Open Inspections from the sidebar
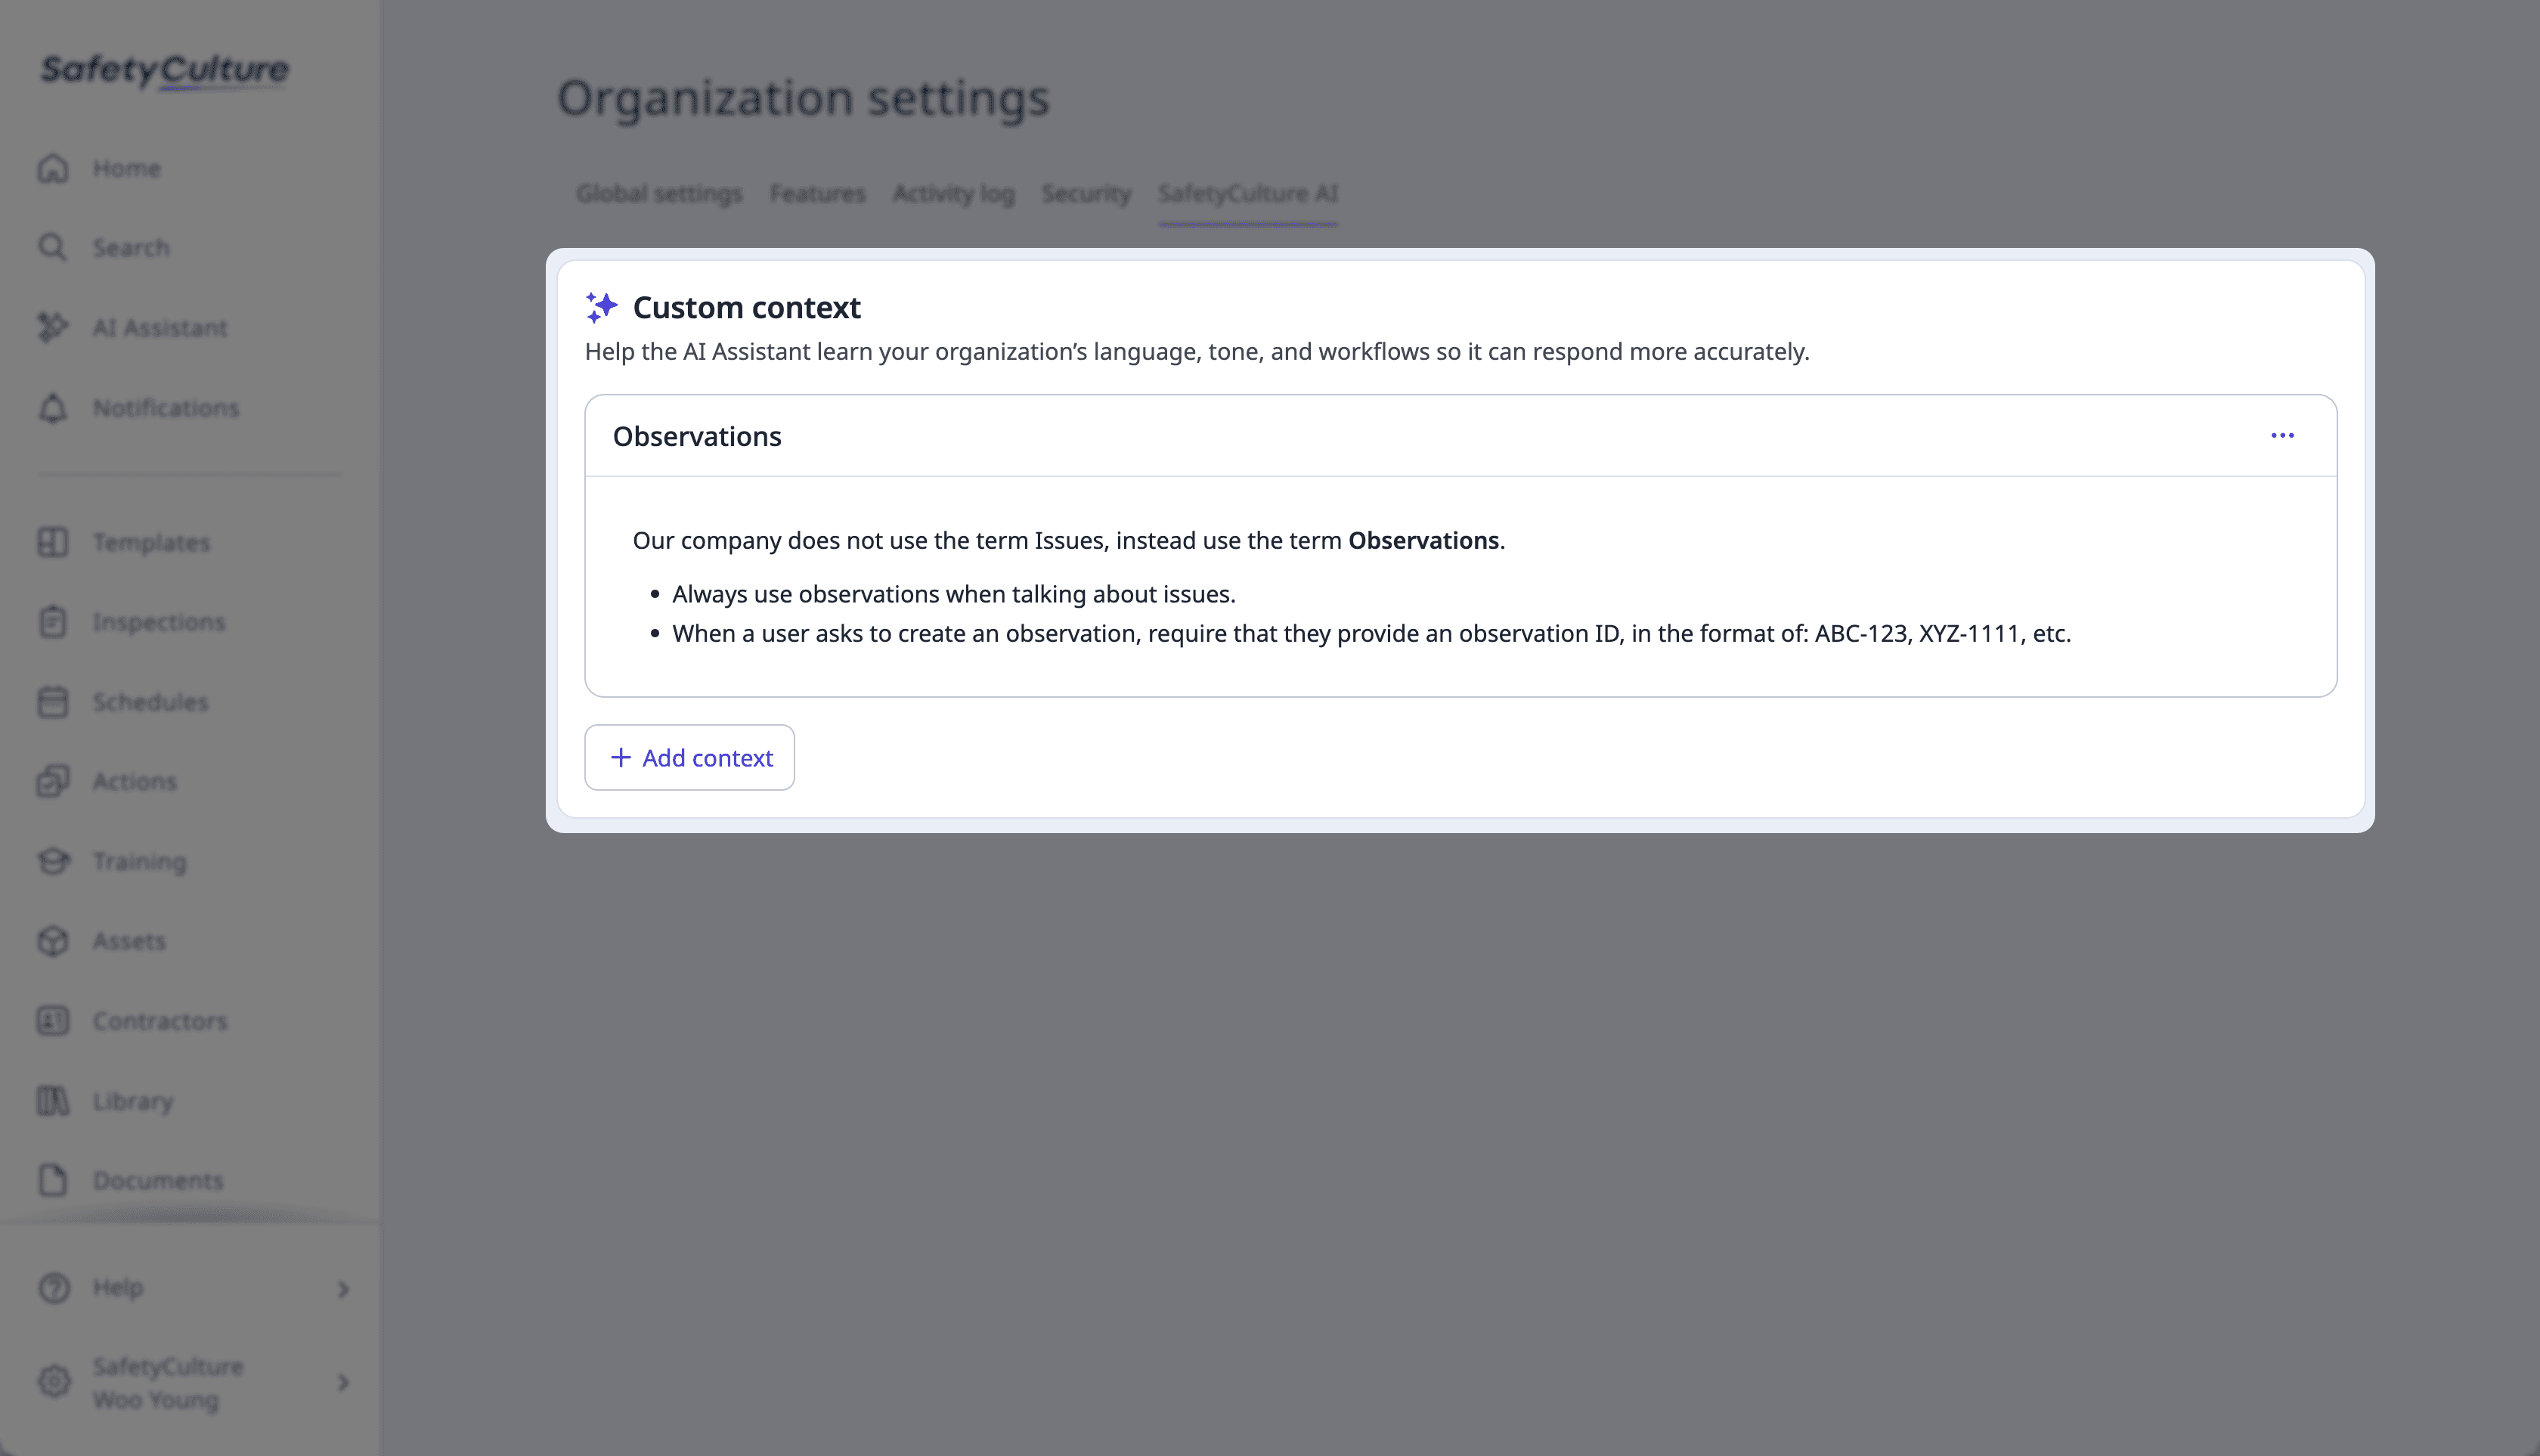 (x=158, y=622)
